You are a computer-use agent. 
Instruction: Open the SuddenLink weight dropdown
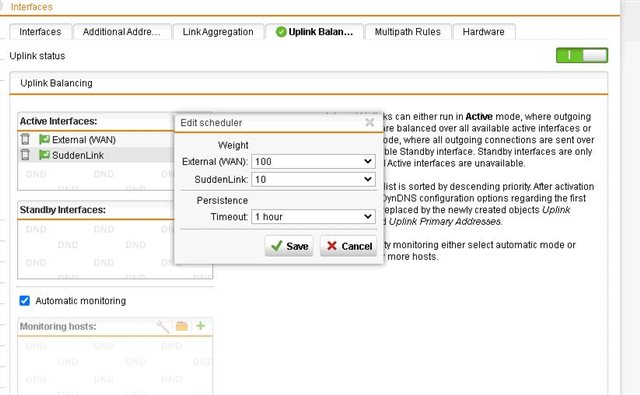(313, 180)
